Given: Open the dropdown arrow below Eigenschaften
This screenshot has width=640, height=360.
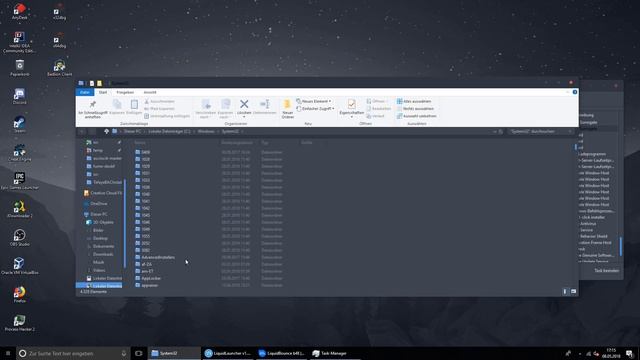Looking at the screenshot, I should click(351, 117).
